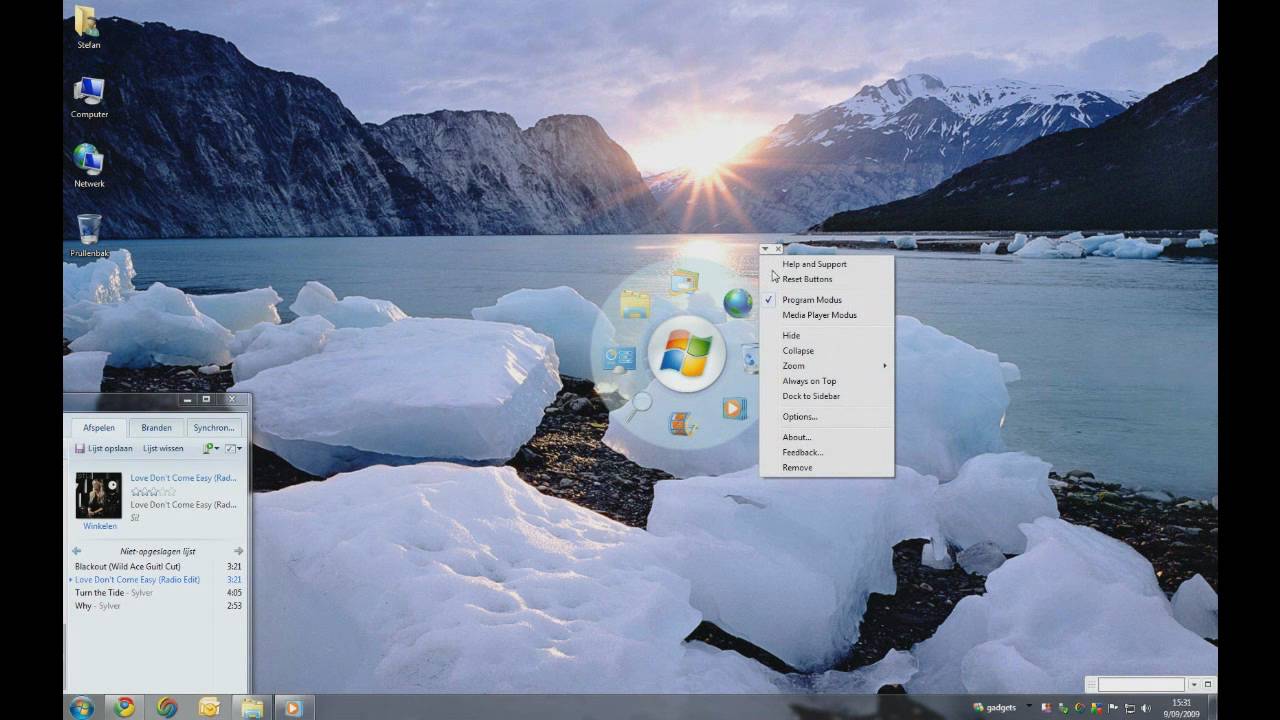The image size is (1280, 720).
Task: Open the yellow folder icon in the launcher
Action: click(x=635, y=303)
